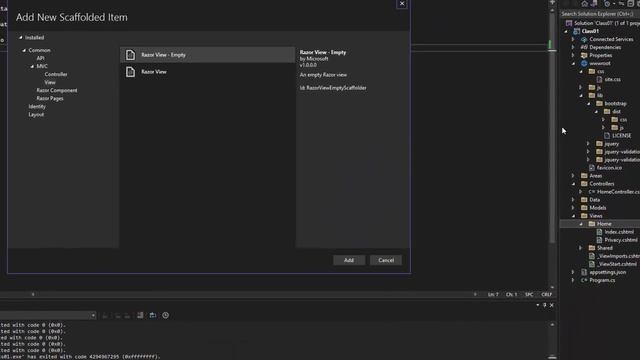Collapse the wwwroot node arrow

click(x=573, y=64)
